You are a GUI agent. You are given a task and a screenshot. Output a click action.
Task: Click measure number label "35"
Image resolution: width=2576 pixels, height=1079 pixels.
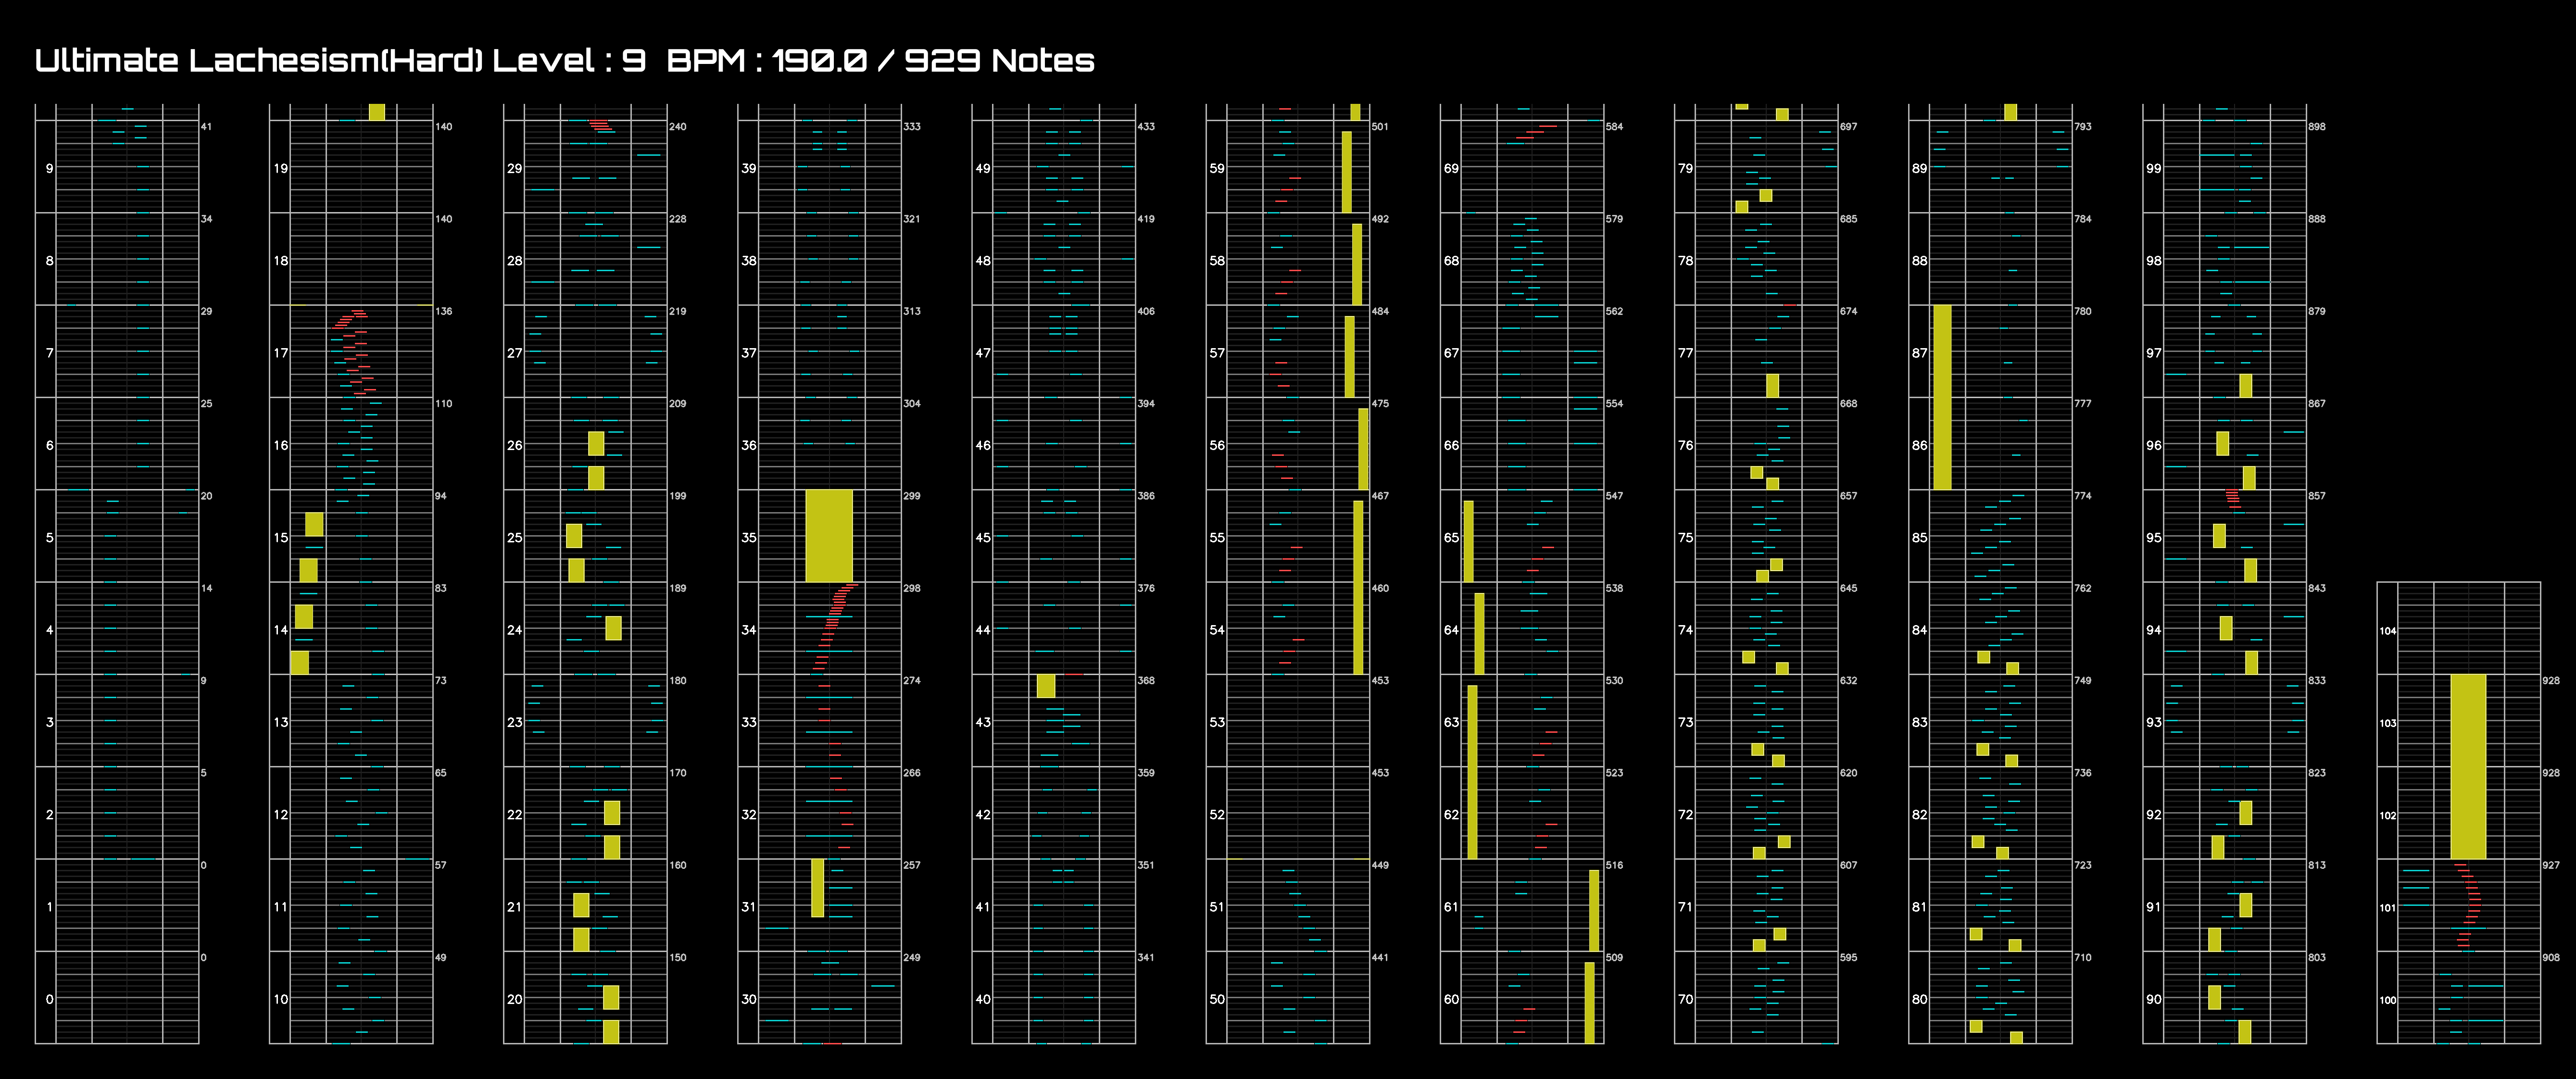coord(749,537)
